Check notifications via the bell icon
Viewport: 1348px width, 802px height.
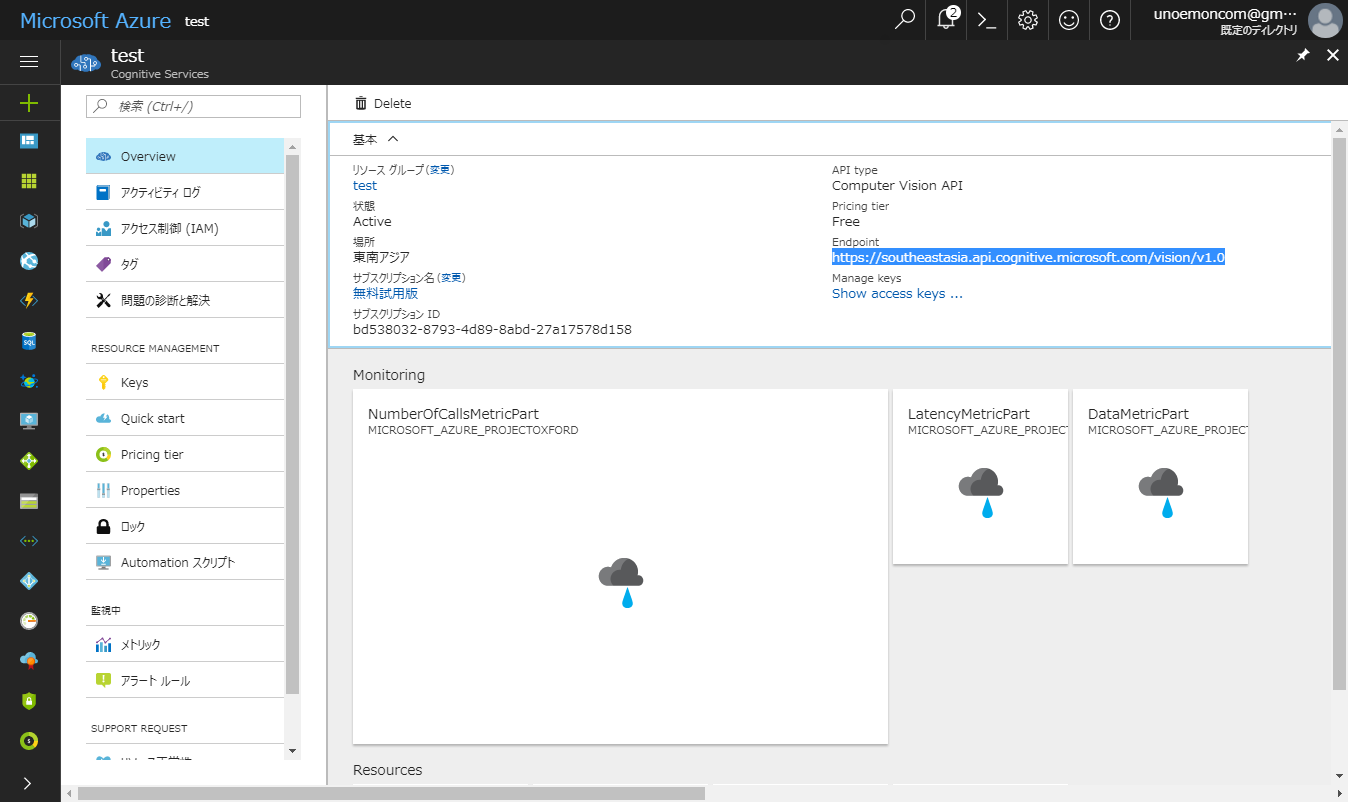point(945,20)
